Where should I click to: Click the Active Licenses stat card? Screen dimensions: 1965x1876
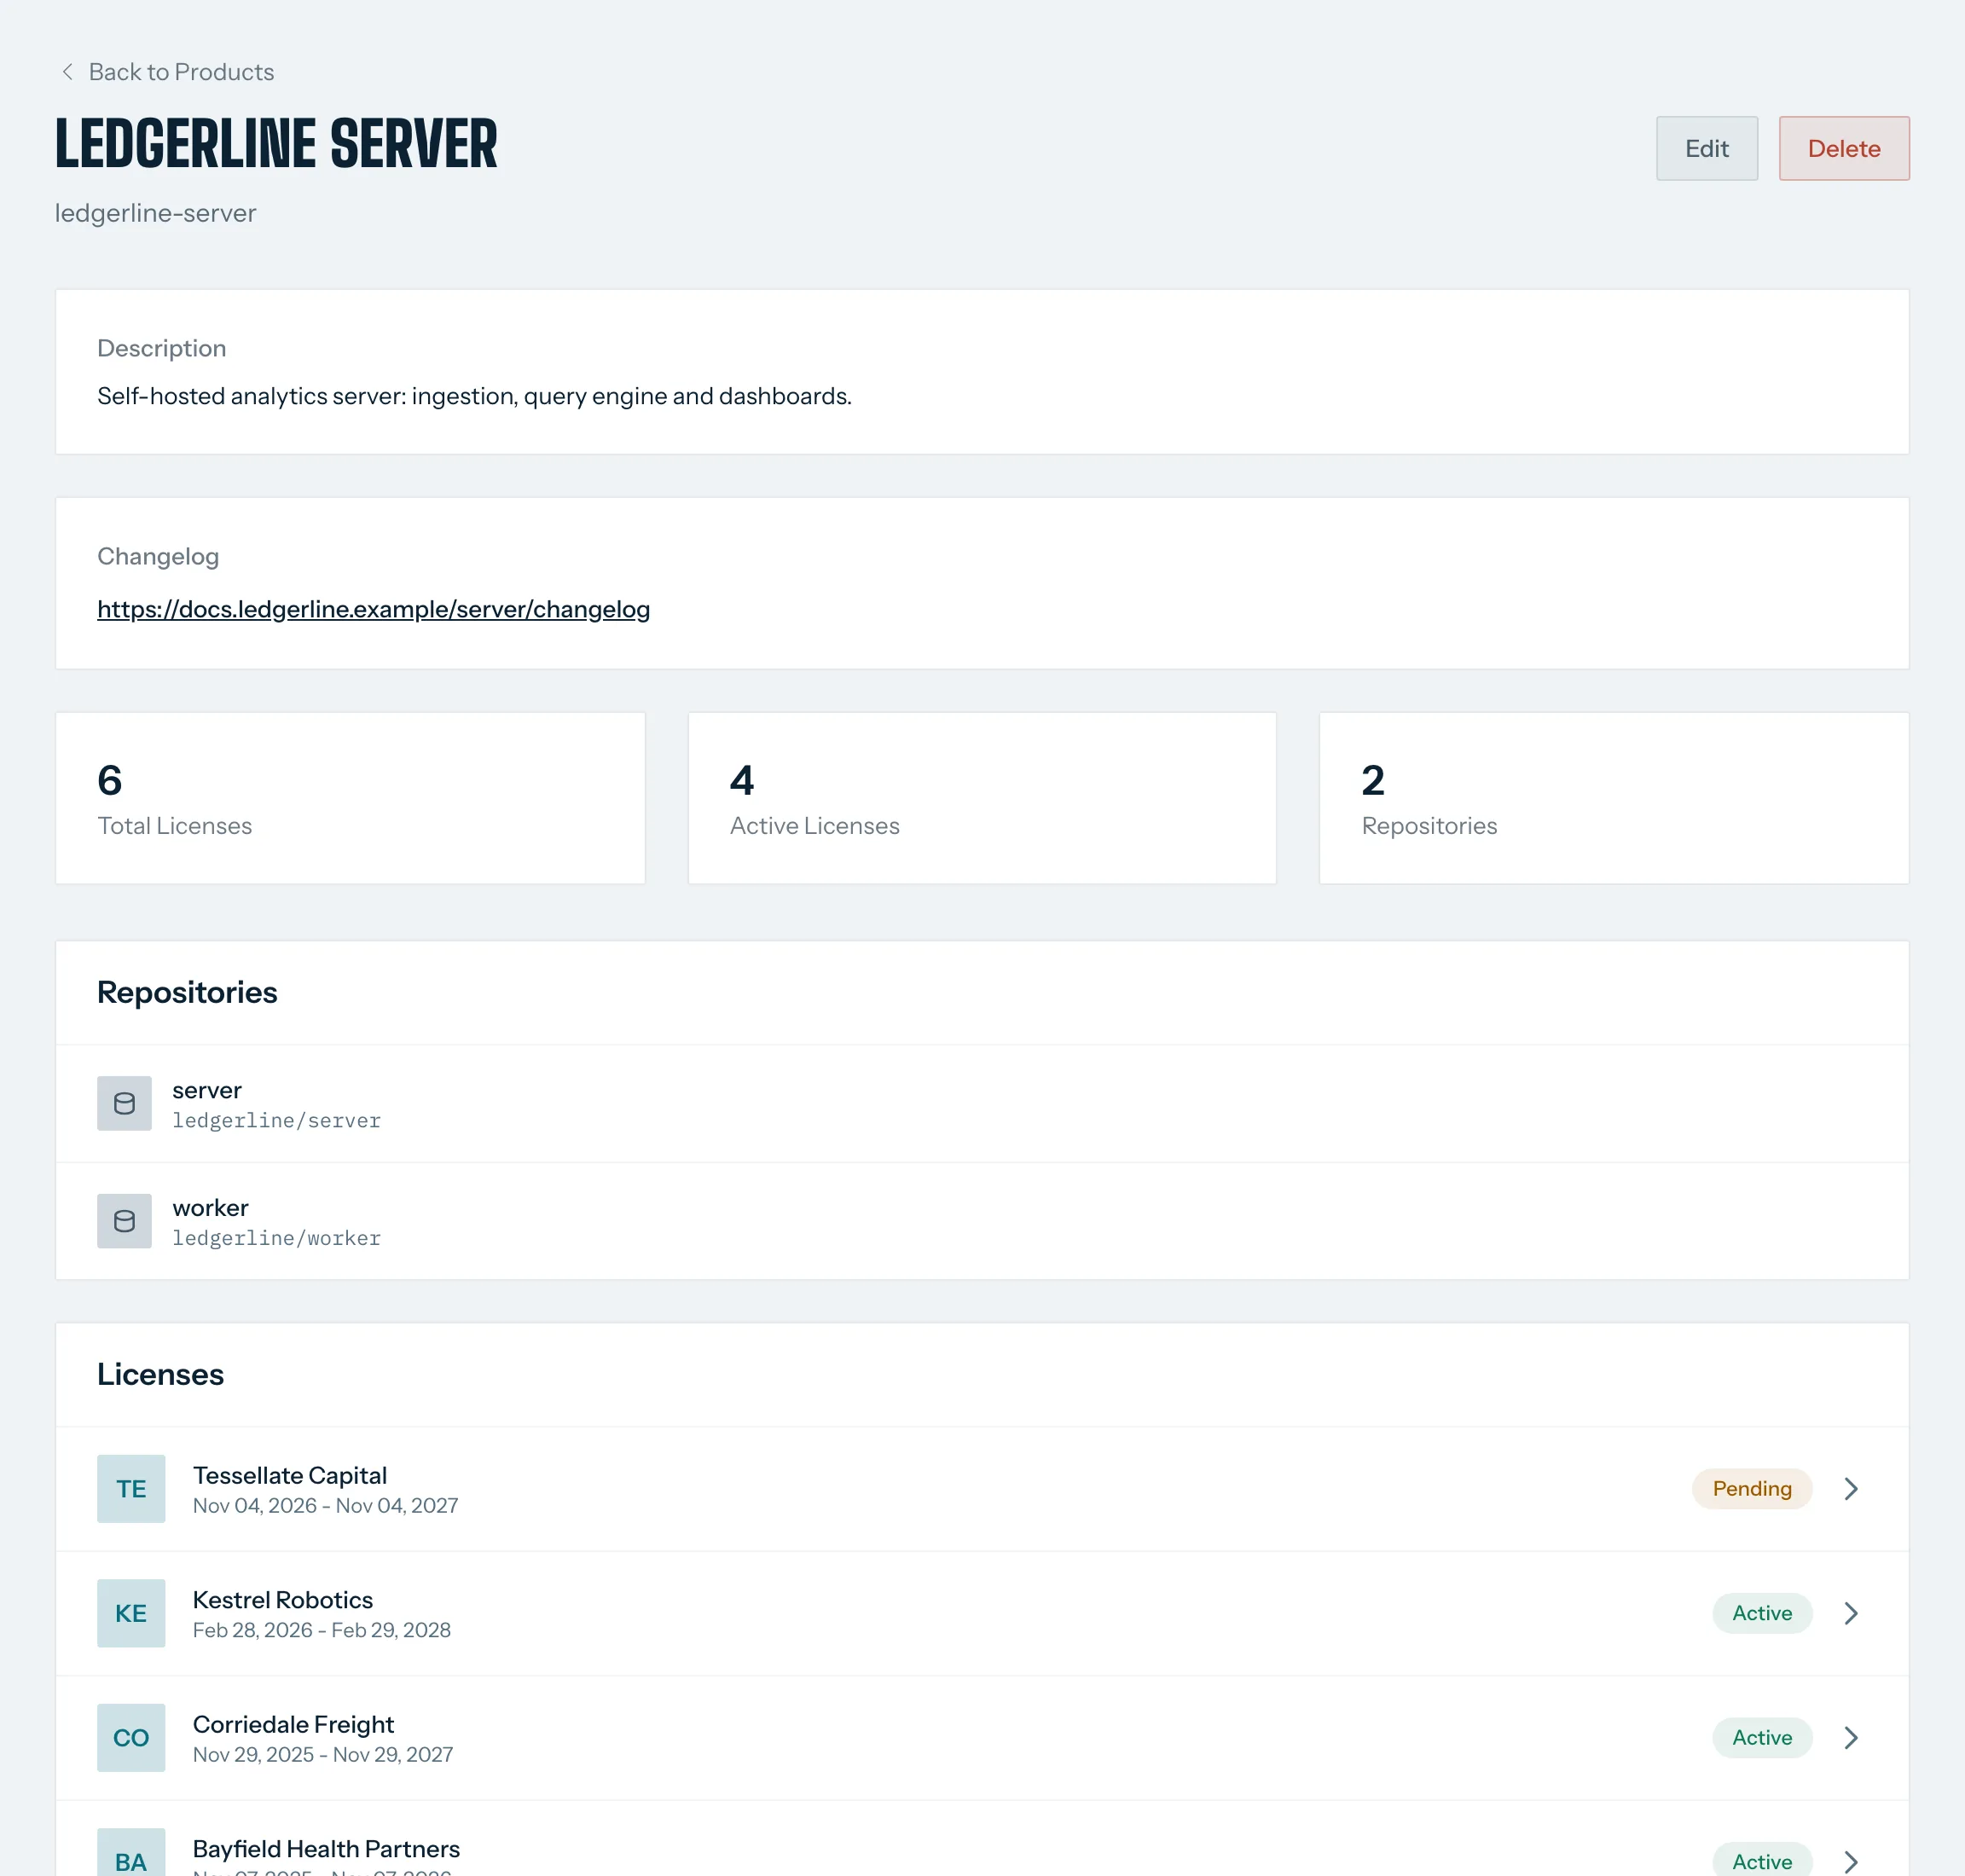[x=982, y=798]
